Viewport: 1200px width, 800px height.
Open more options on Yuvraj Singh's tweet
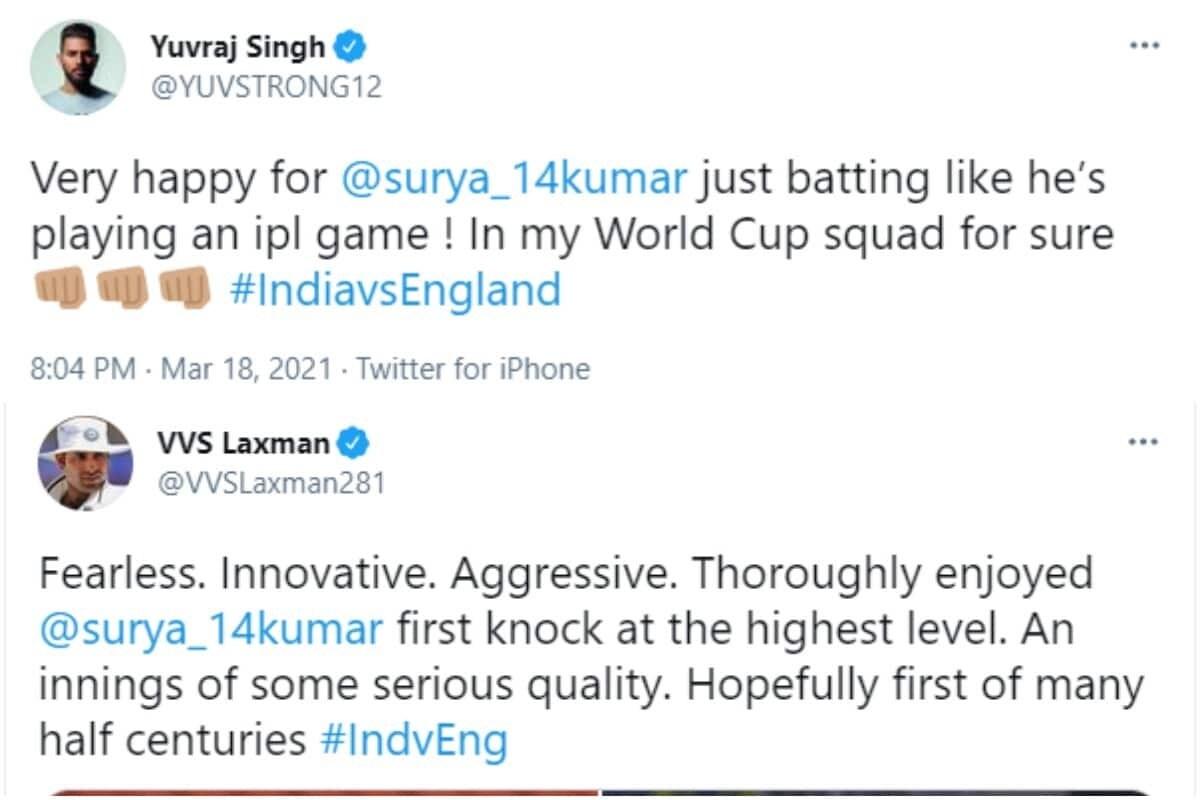[x=1143, y=46]
